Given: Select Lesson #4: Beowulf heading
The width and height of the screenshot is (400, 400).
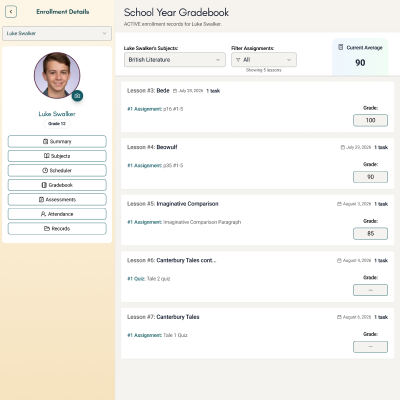Looking at the screenshot, I should (x=152, y=147).
